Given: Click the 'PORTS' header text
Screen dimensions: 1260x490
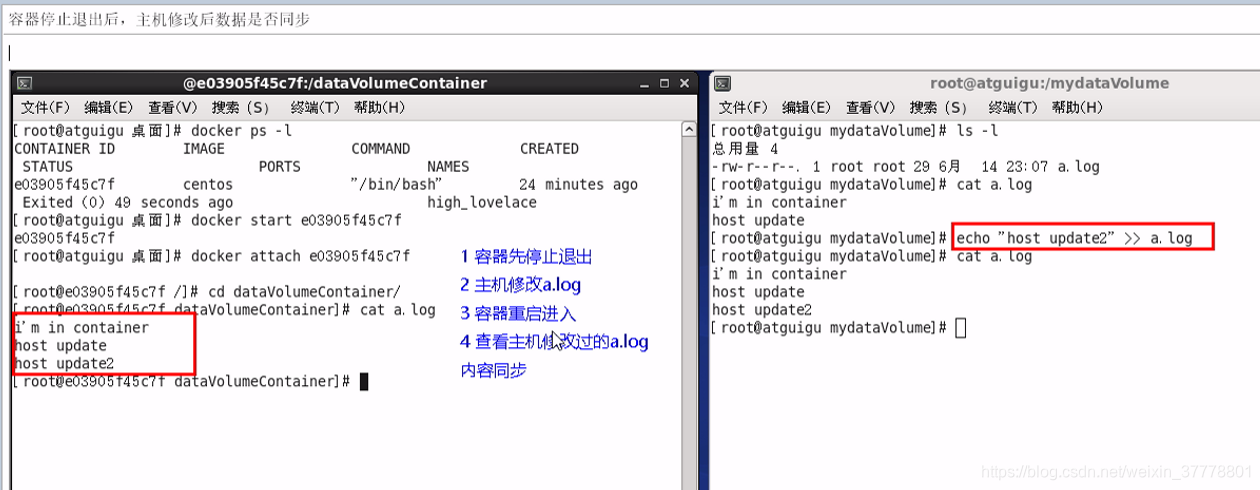Looking at the screenshot, I should pos(279,167).
